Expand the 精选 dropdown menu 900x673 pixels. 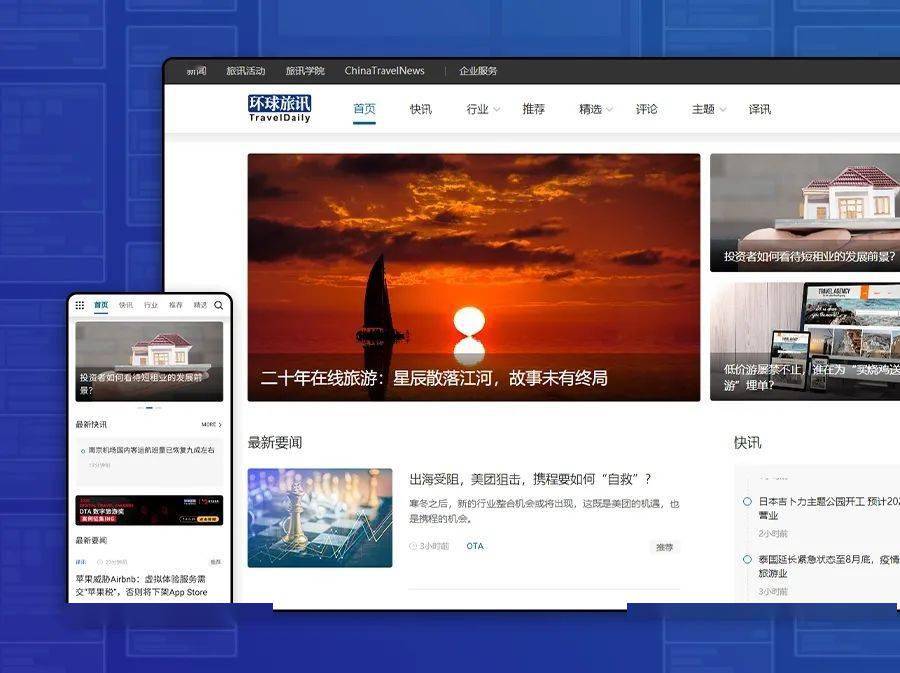pos(596,109)
